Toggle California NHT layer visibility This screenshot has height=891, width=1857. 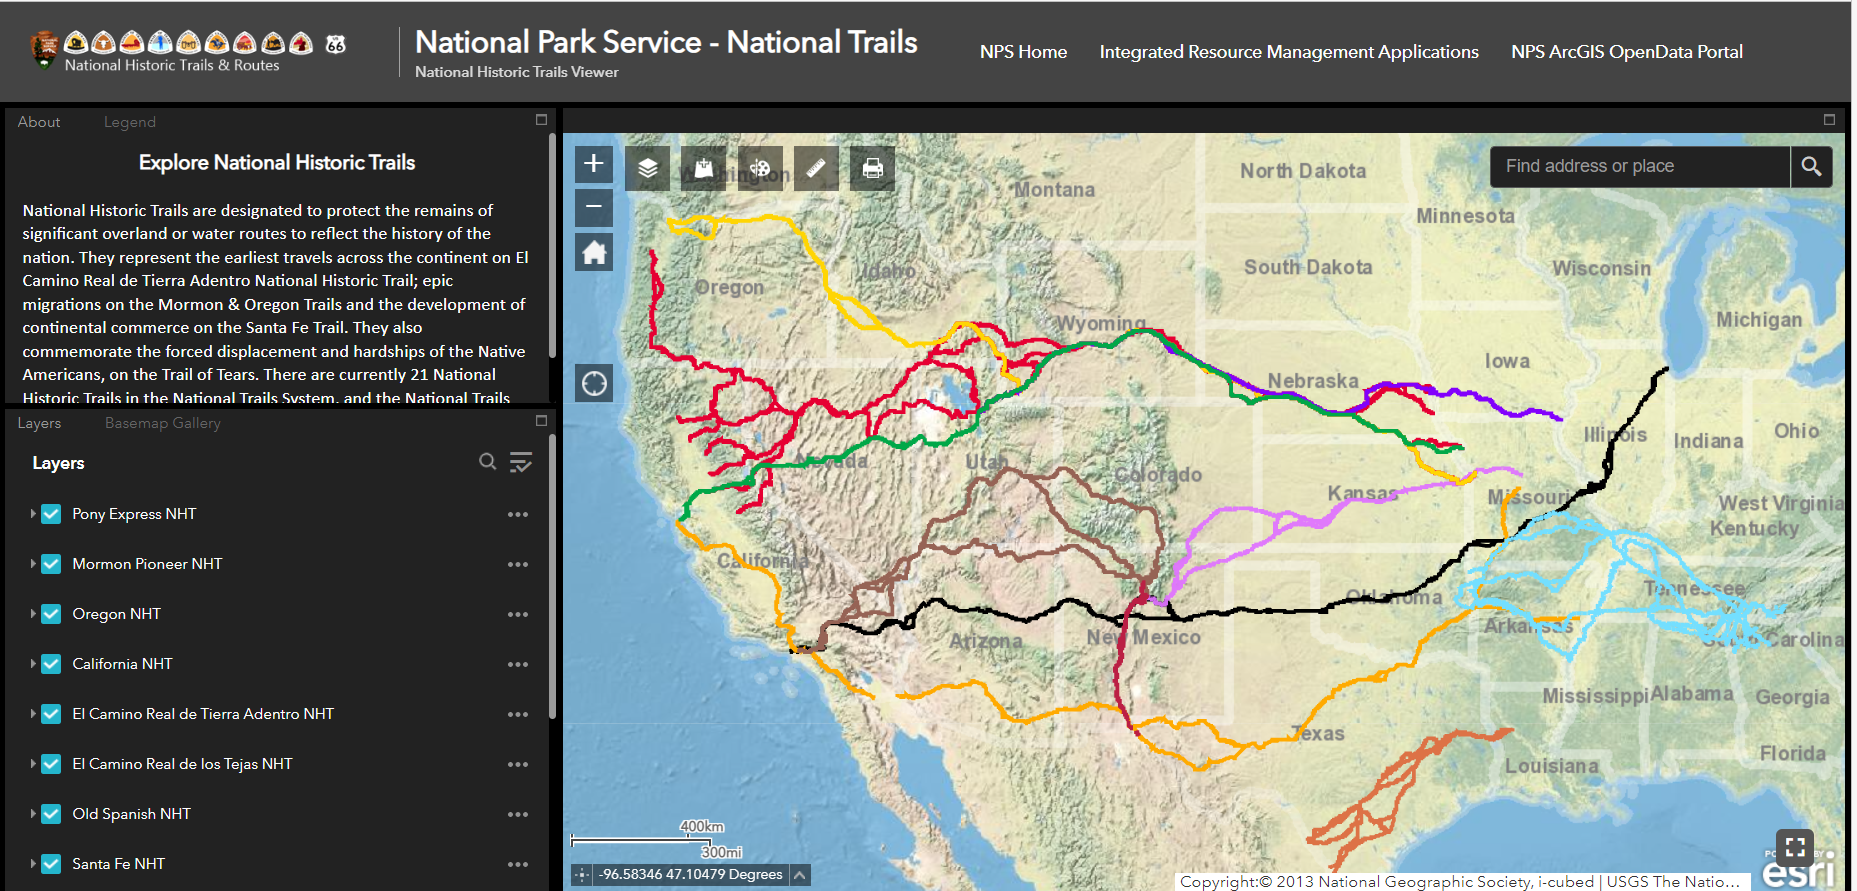tap(52, 664)
